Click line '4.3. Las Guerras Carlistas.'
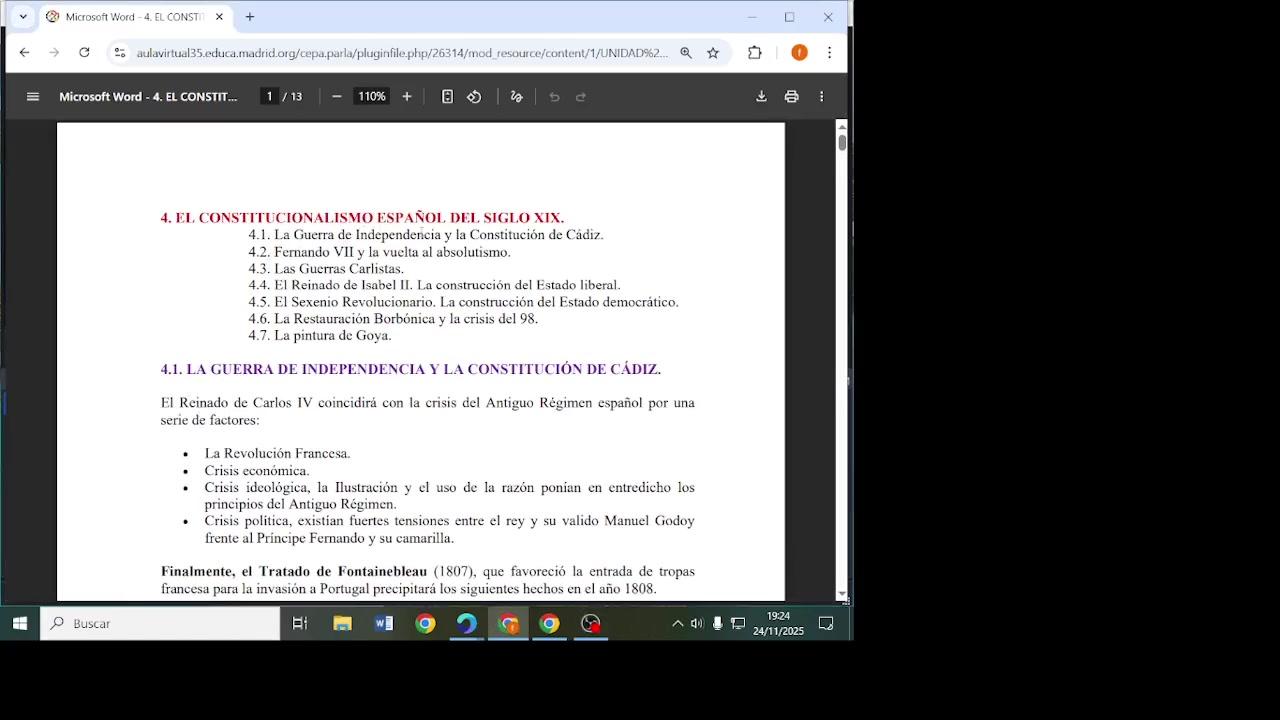Screen dimensions: 1280x720 tap(326, 269)
